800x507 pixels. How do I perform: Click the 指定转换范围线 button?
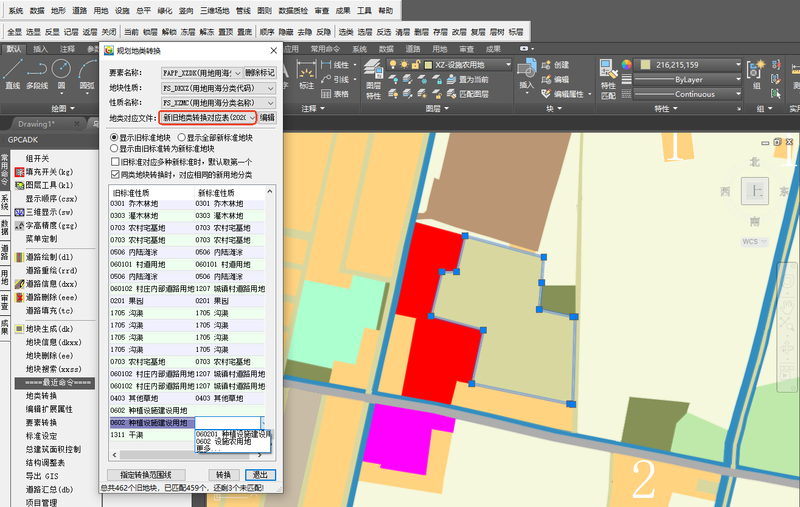click(146, 475)
